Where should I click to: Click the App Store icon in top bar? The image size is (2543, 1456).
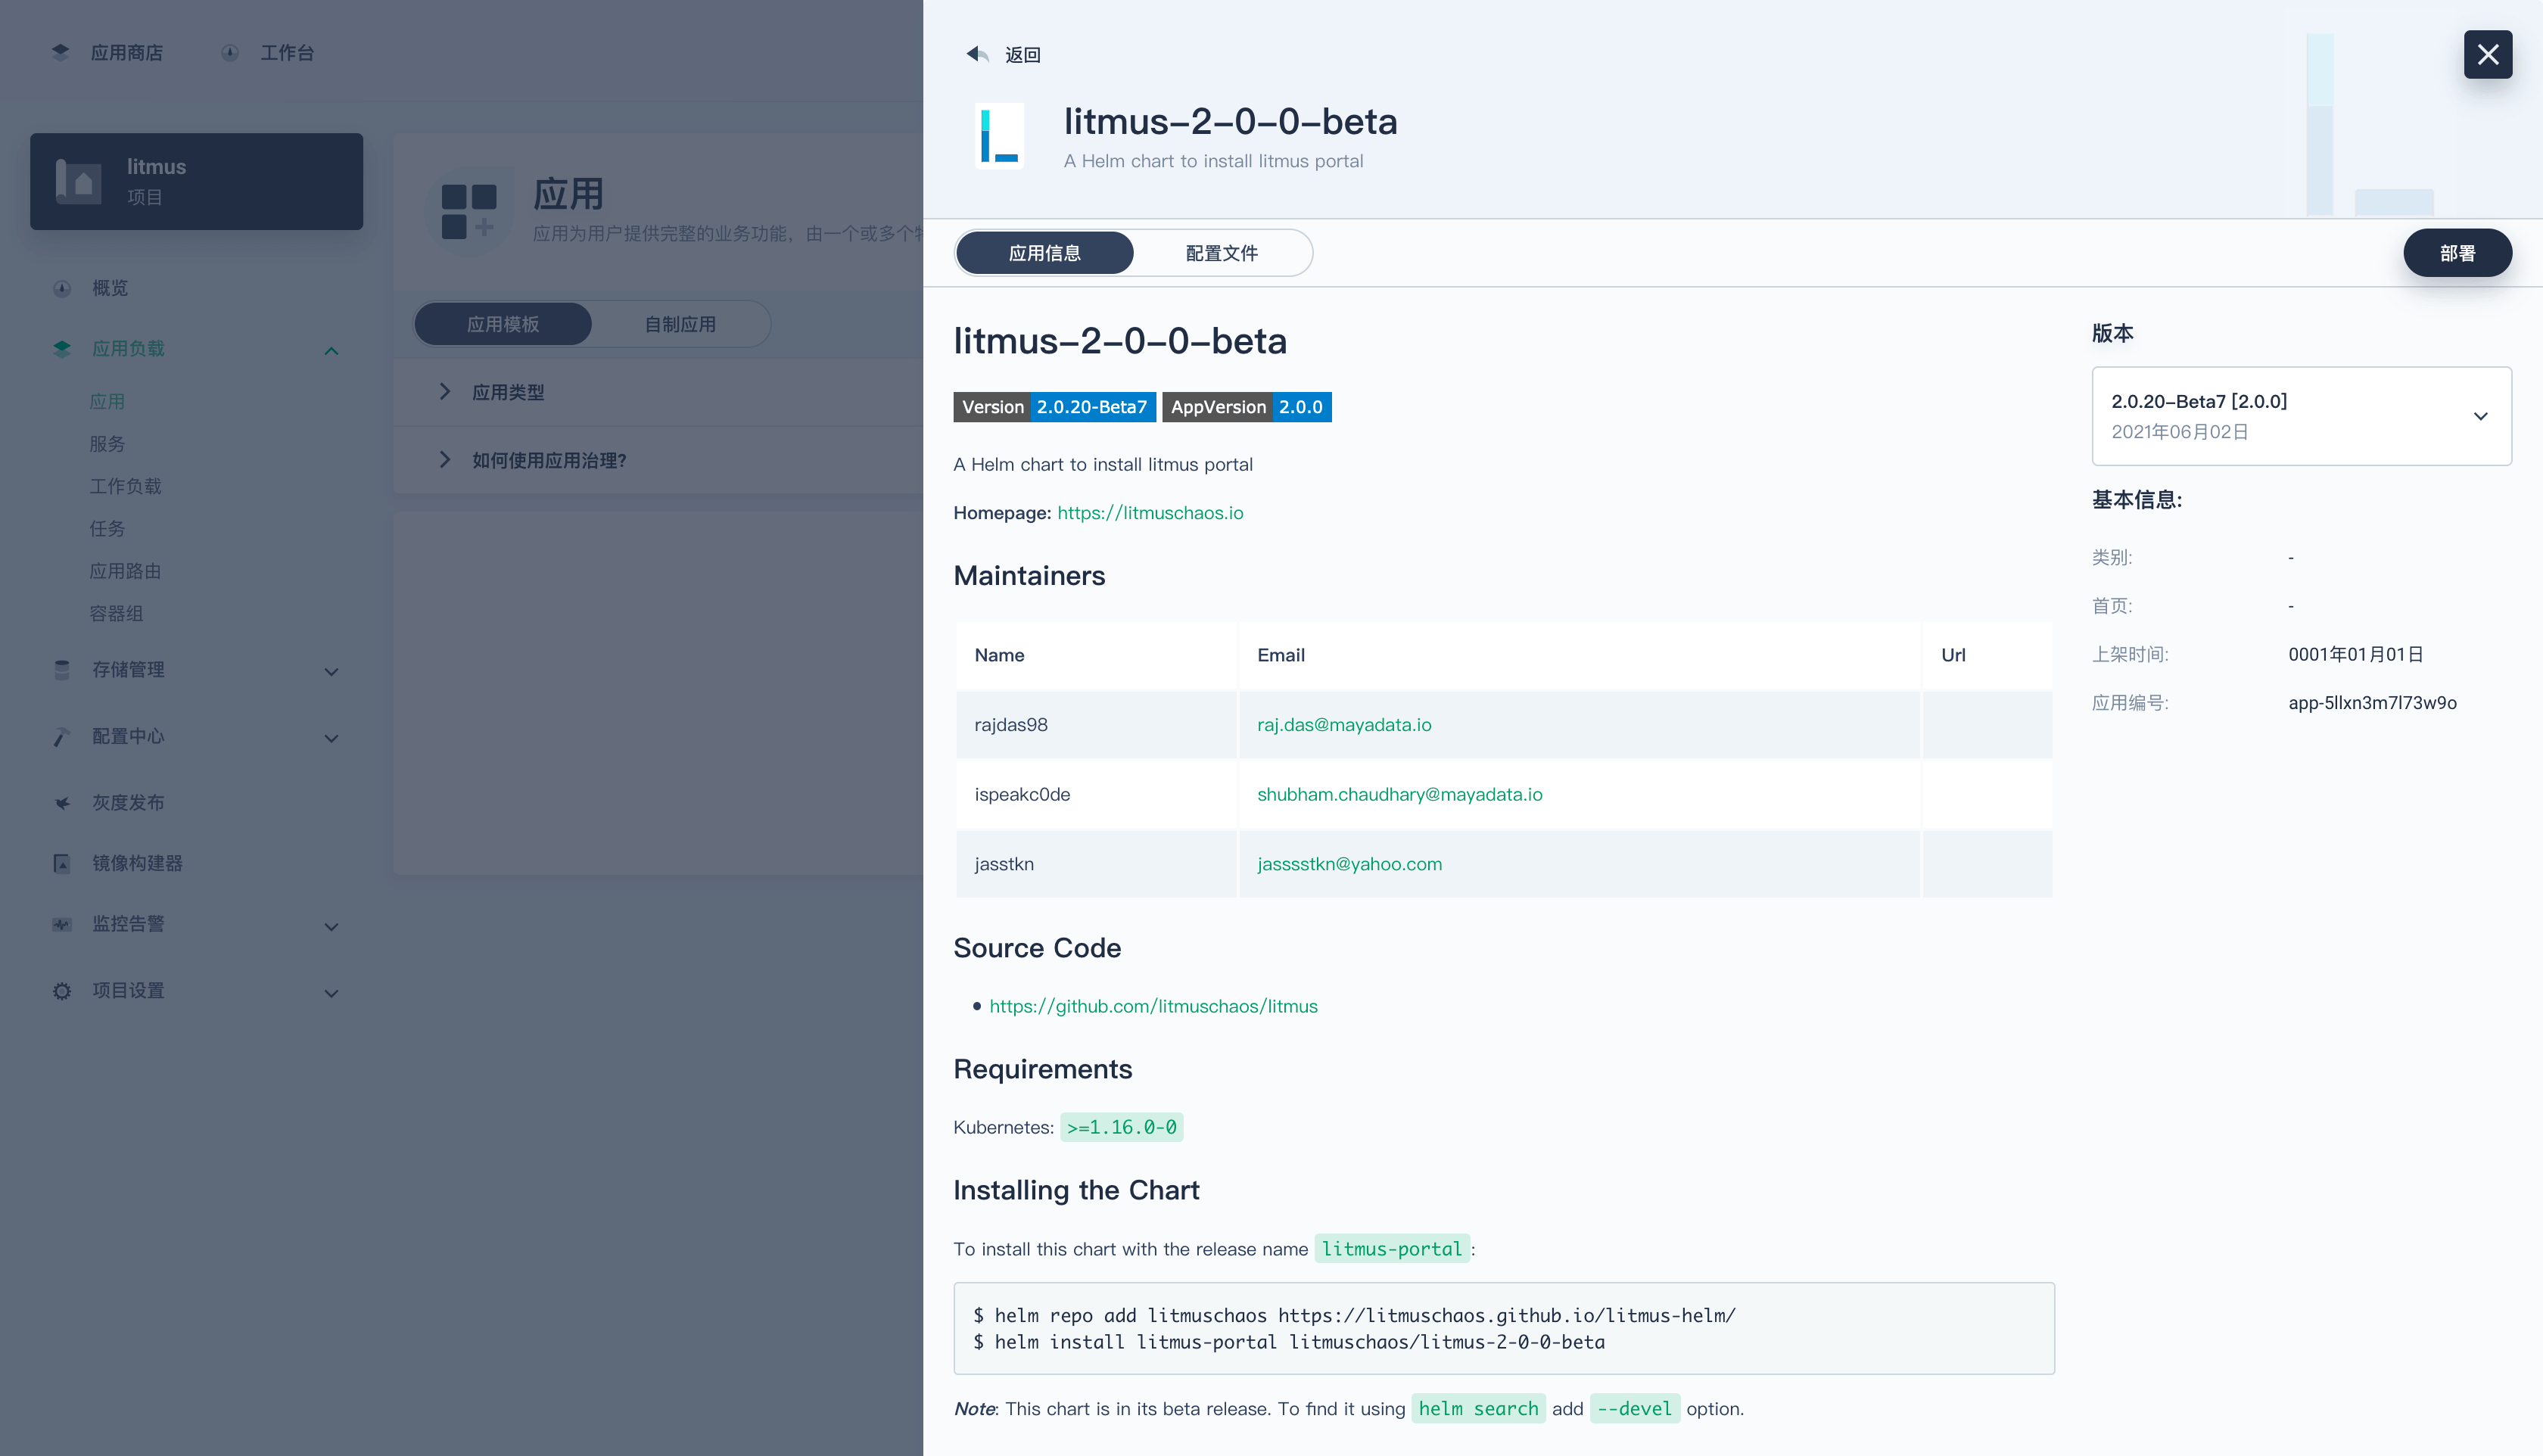coord(61,52)
